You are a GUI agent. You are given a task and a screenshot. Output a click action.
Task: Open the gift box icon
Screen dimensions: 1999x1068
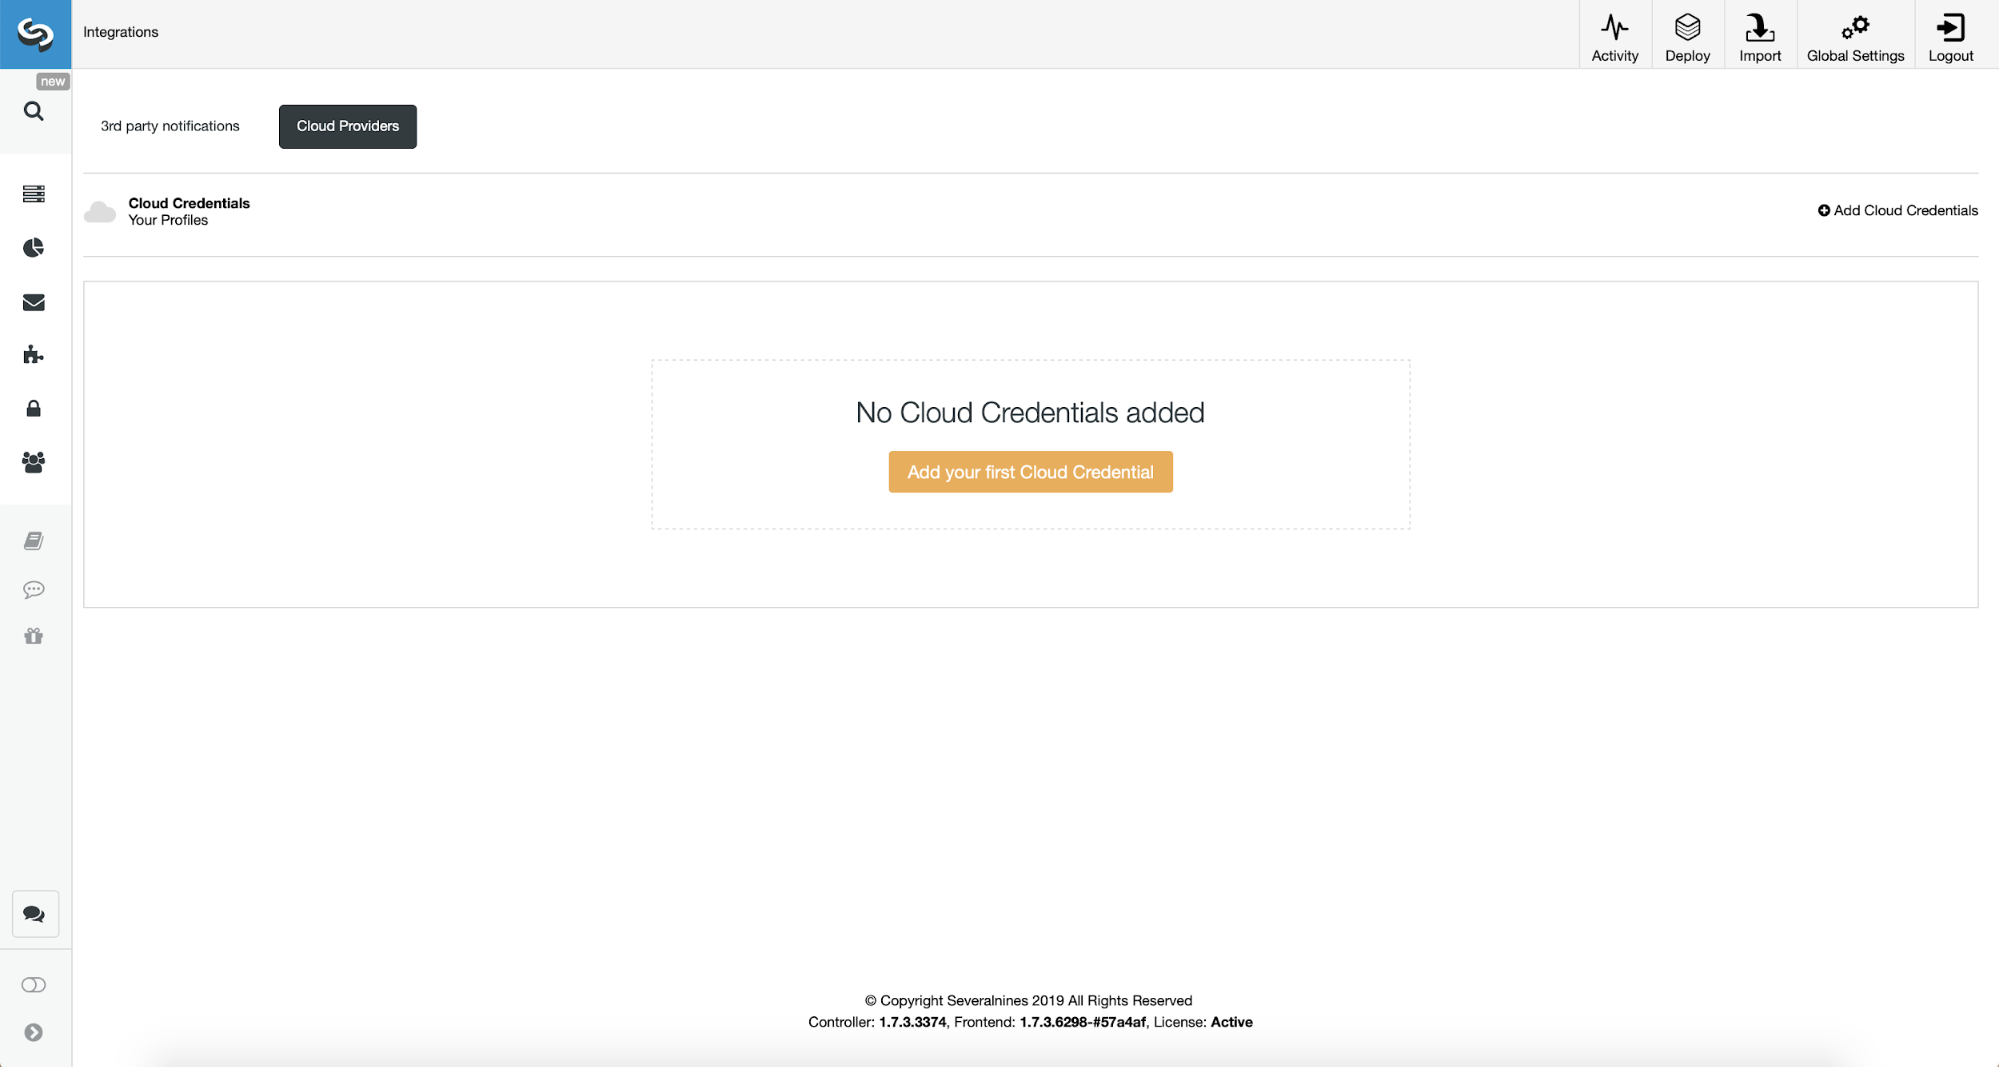pos(34,636)
